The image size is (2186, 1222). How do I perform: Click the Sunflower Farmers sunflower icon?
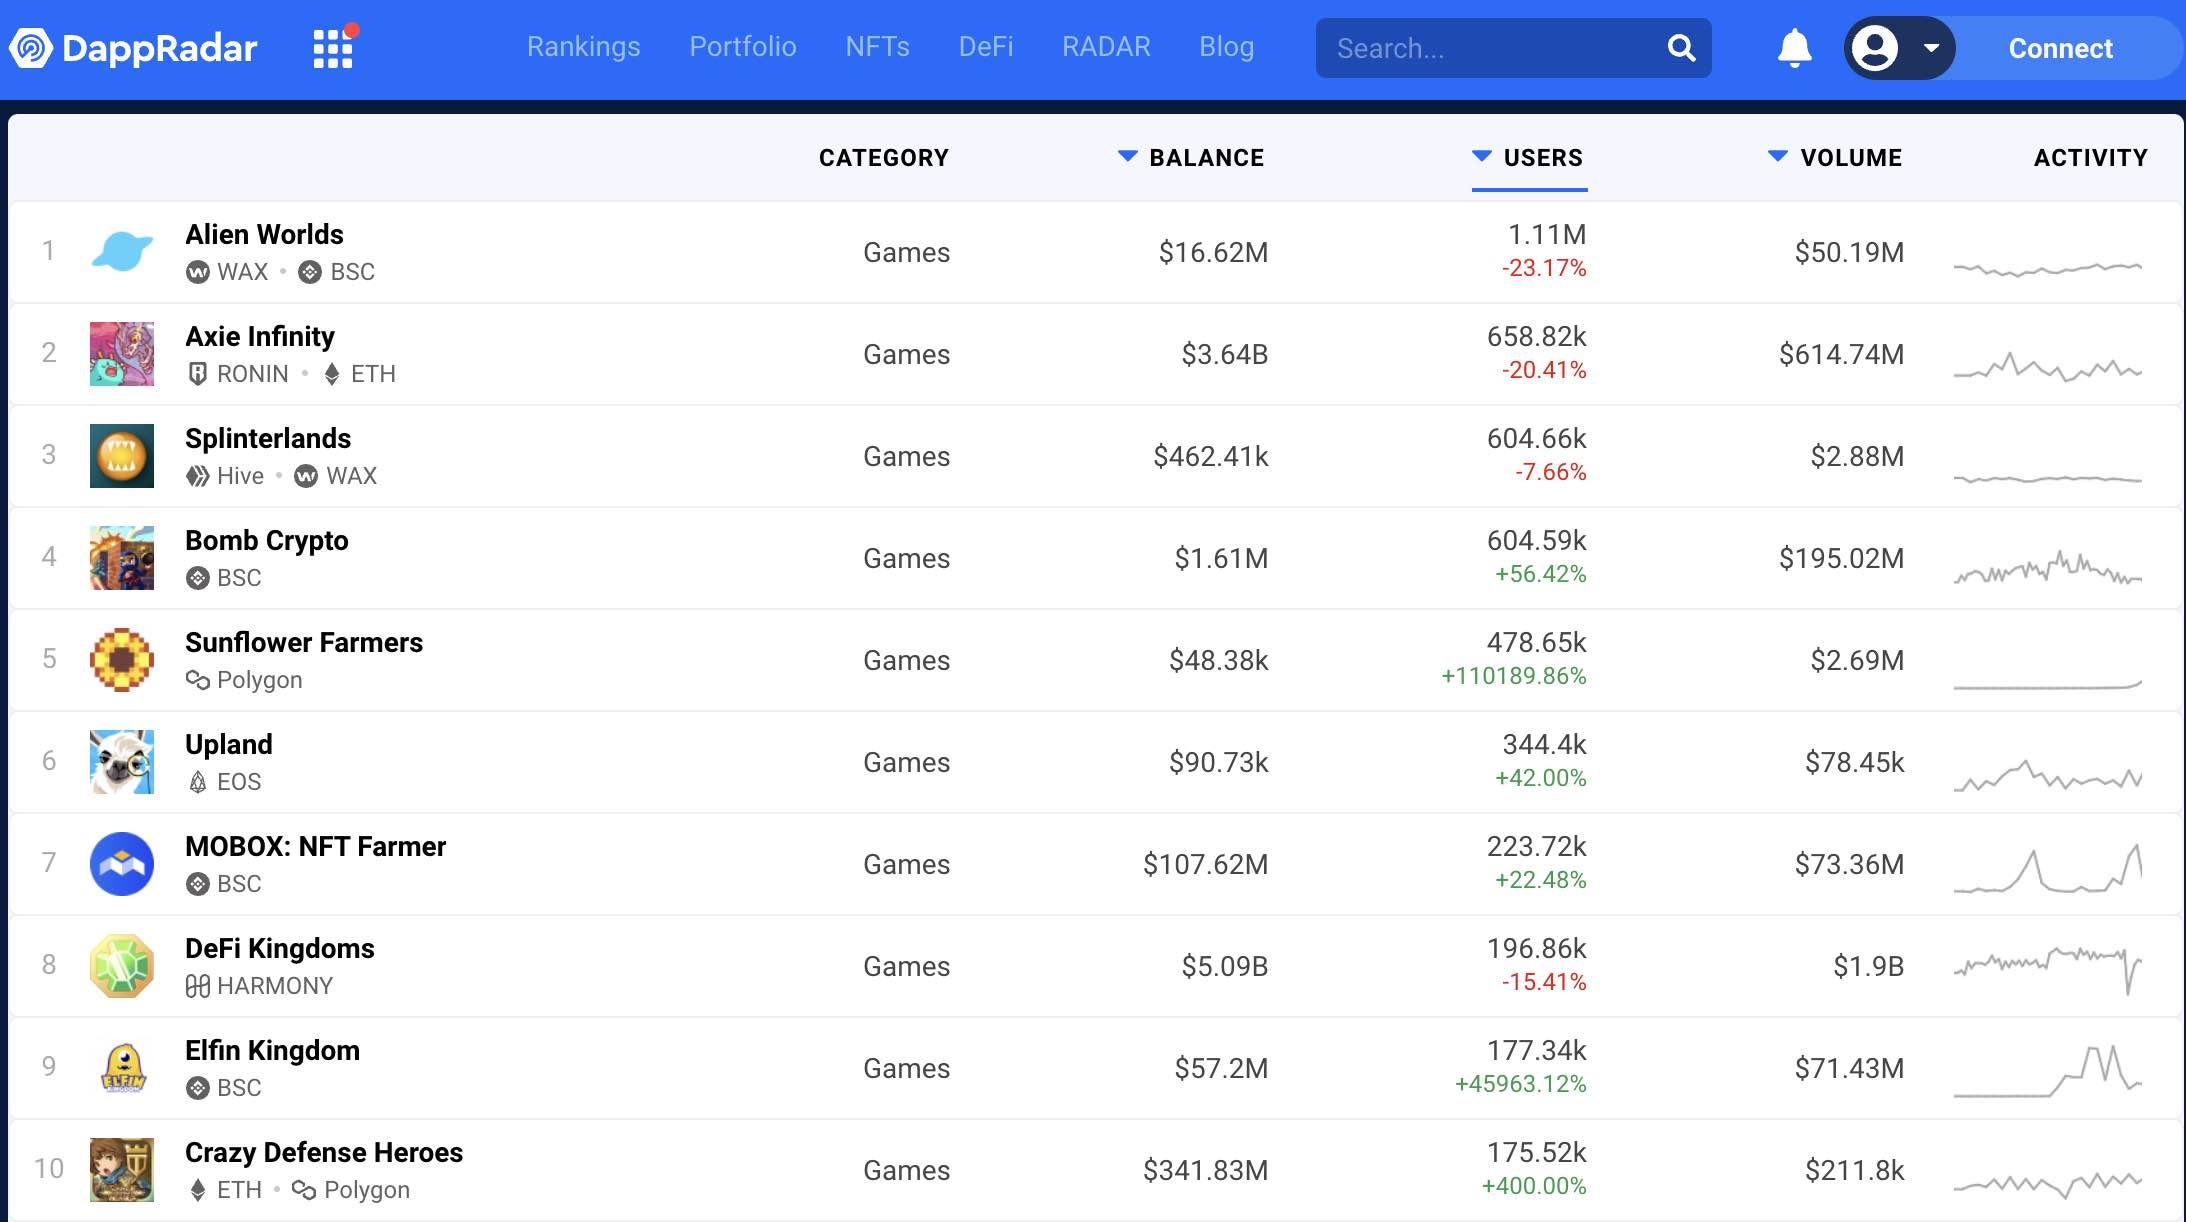[122, 660]
